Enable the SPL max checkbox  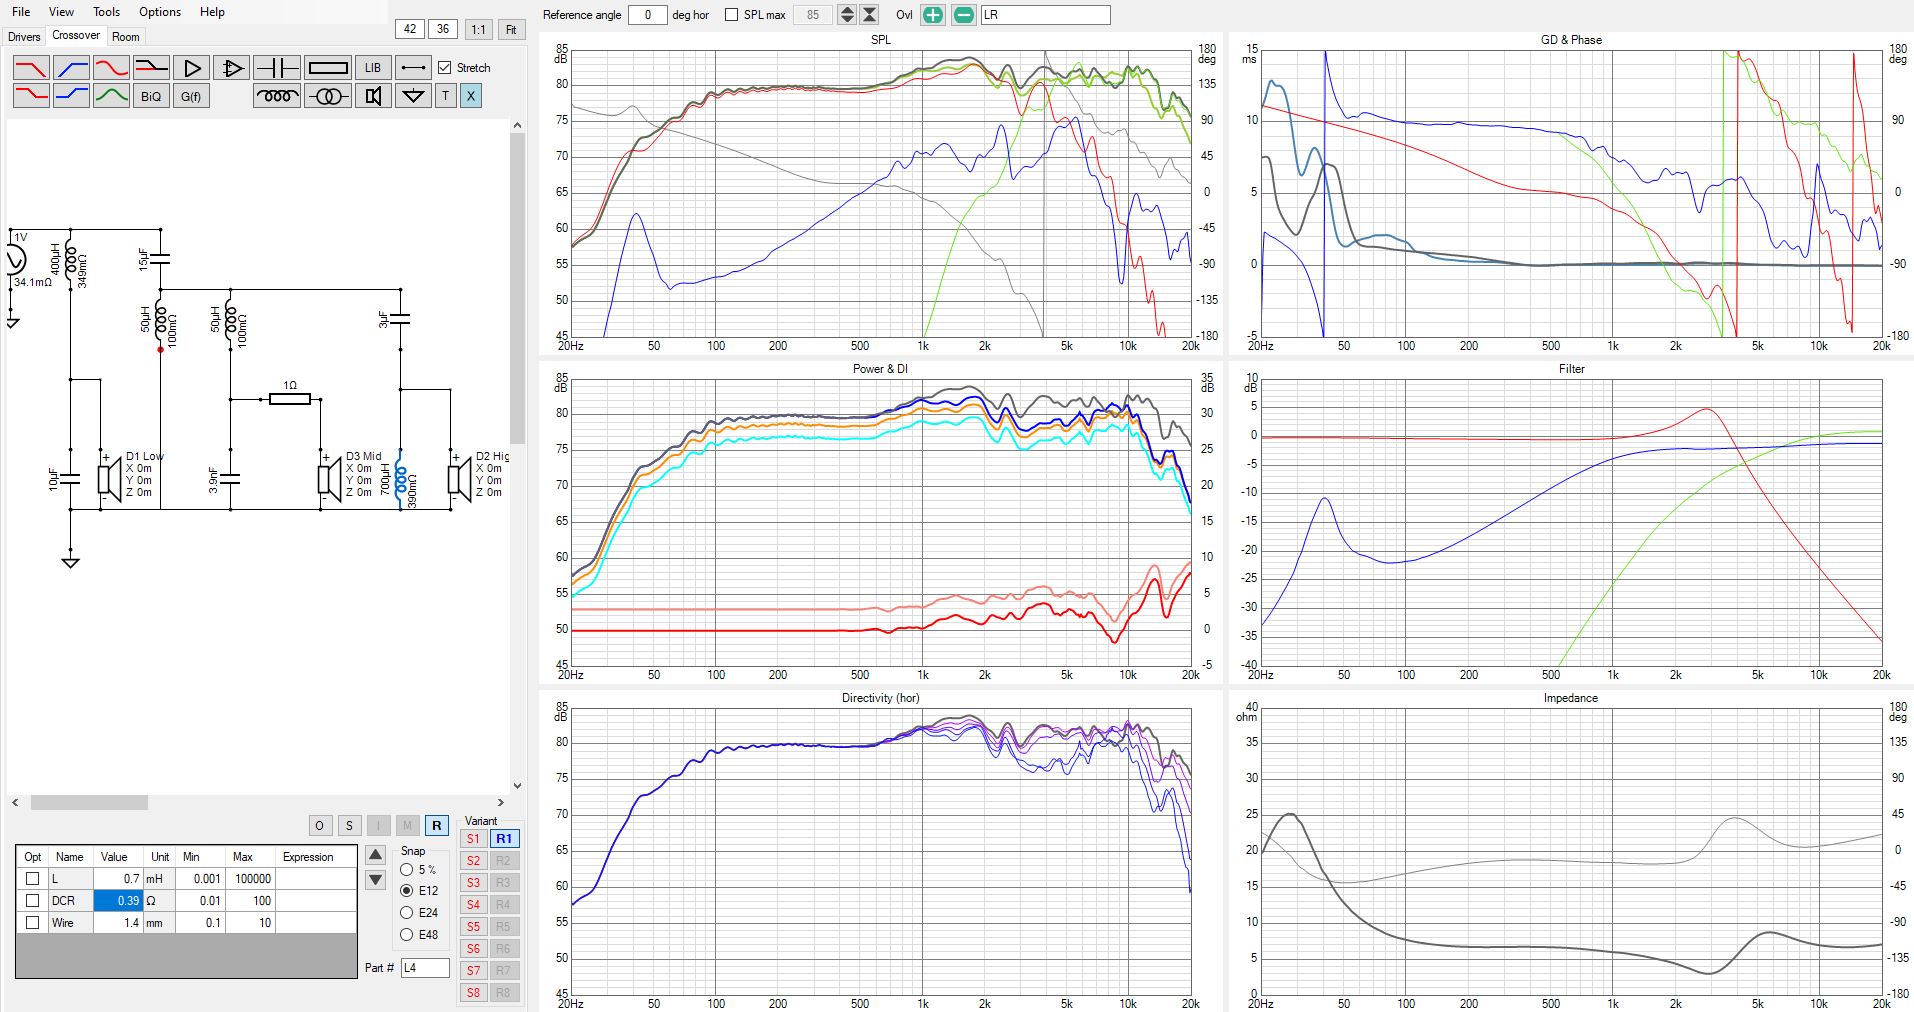[x=731, y=15]
